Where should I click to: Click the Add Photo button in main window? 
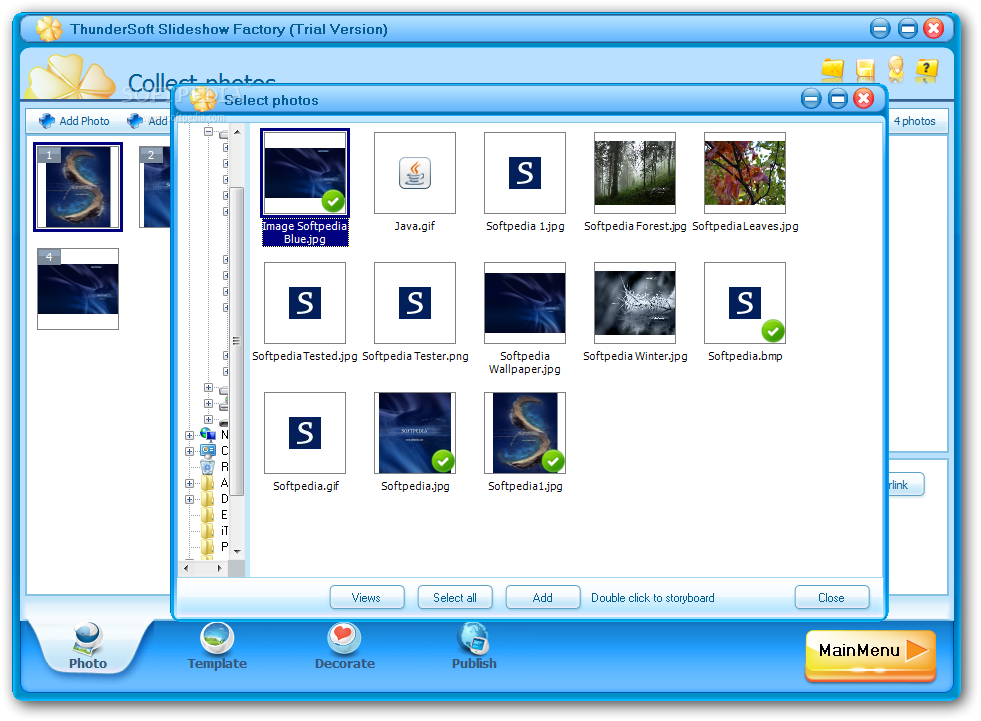tap(74, 121)
